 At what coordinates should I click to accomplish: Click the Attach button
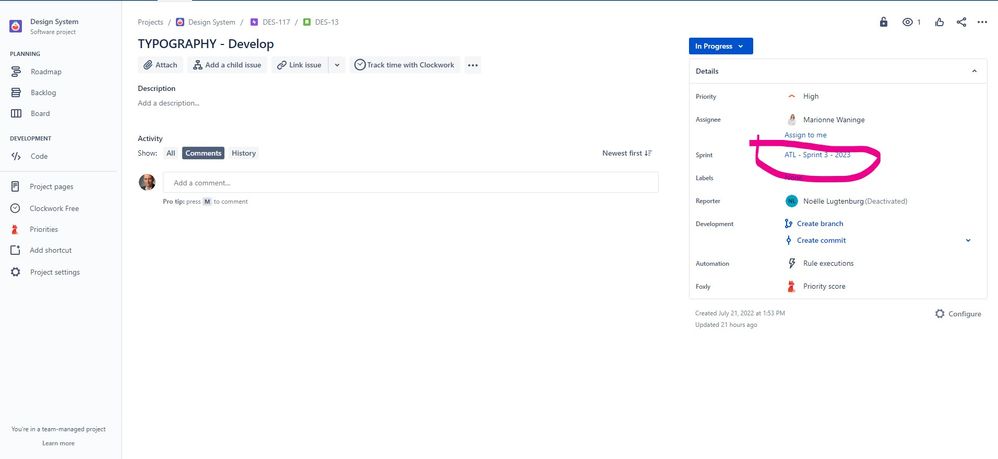point(160,65)
